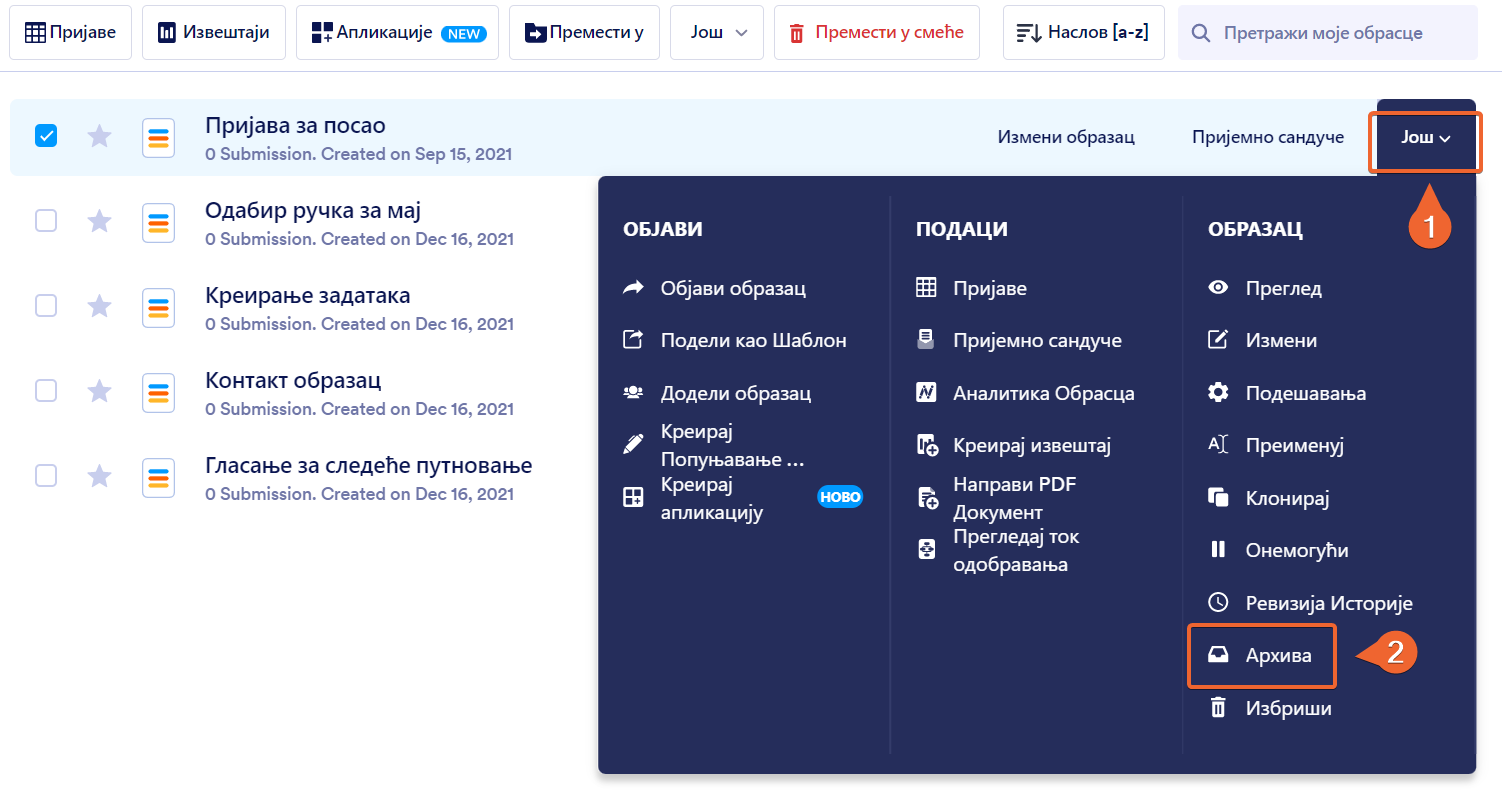The image size is (1502, 799).
Task: Open the Креирање задатака title
Action: (x=307, y=296)
